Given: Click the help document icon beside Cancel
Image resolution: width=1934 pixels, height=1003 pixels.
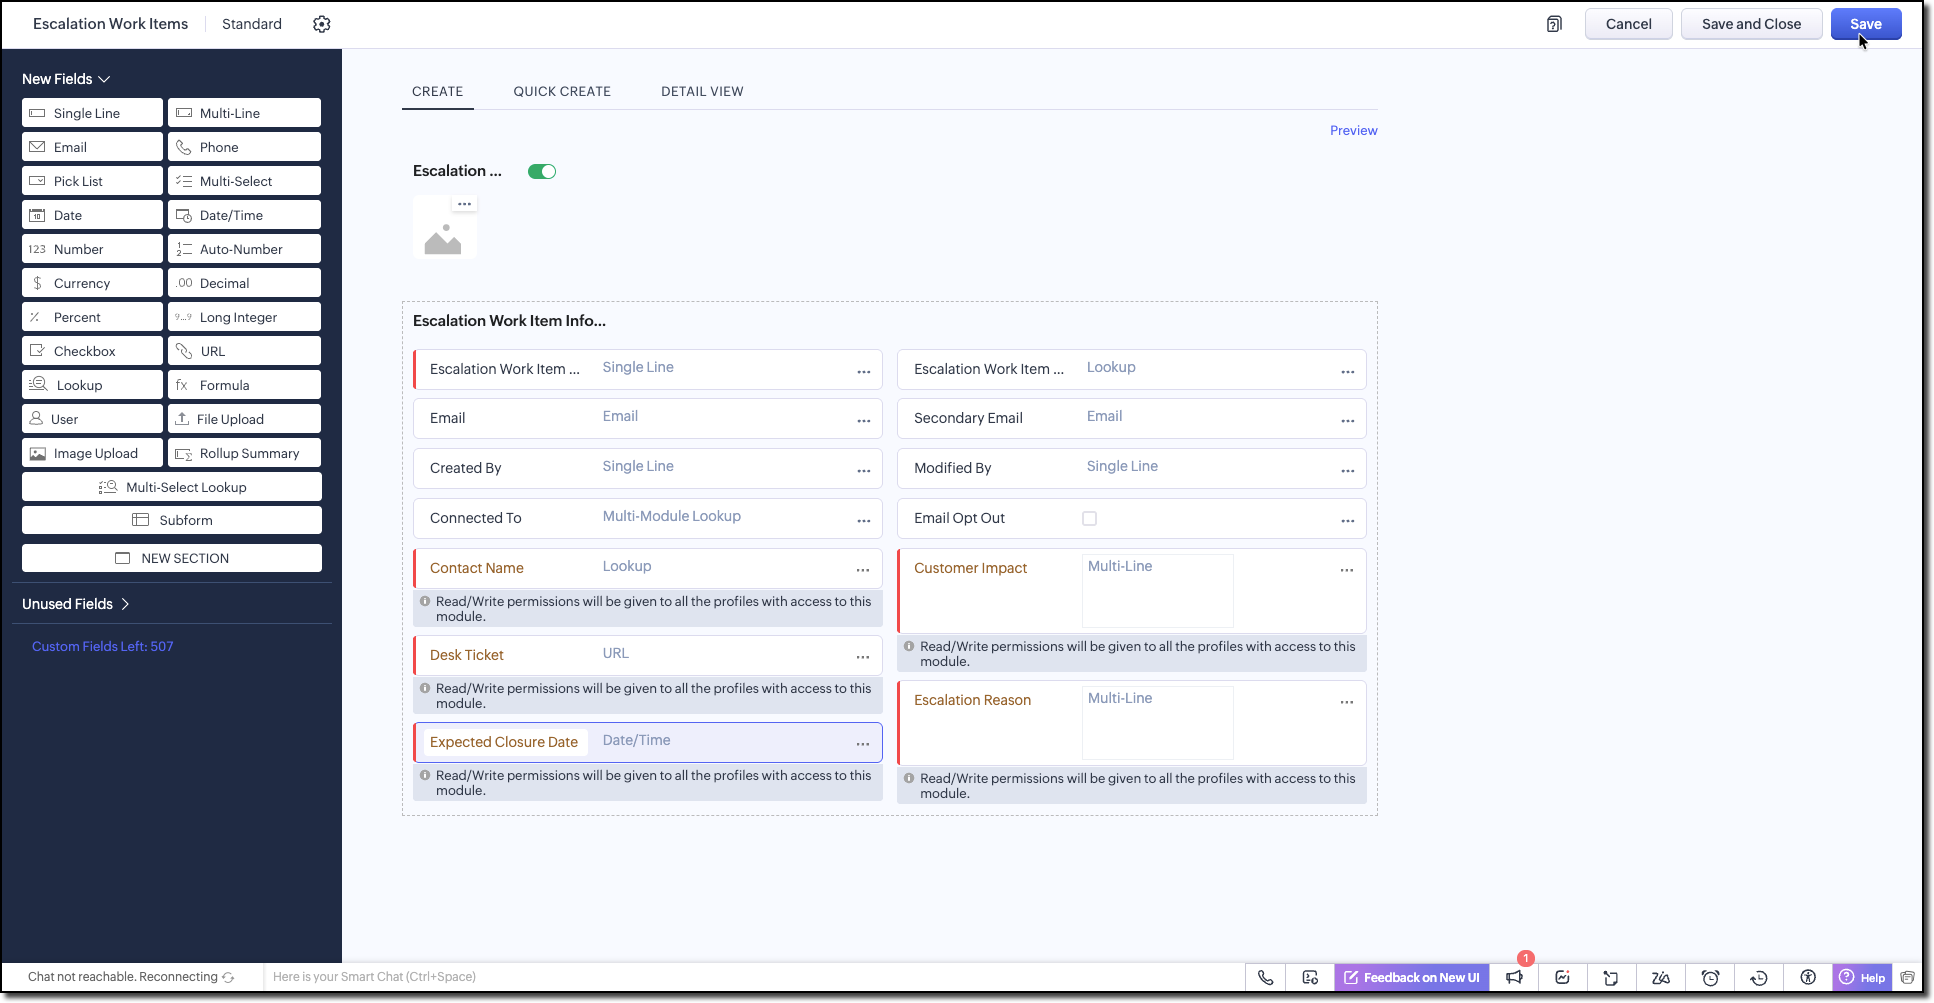Looking at the screenshot, I should click(x=1554, y=24).
